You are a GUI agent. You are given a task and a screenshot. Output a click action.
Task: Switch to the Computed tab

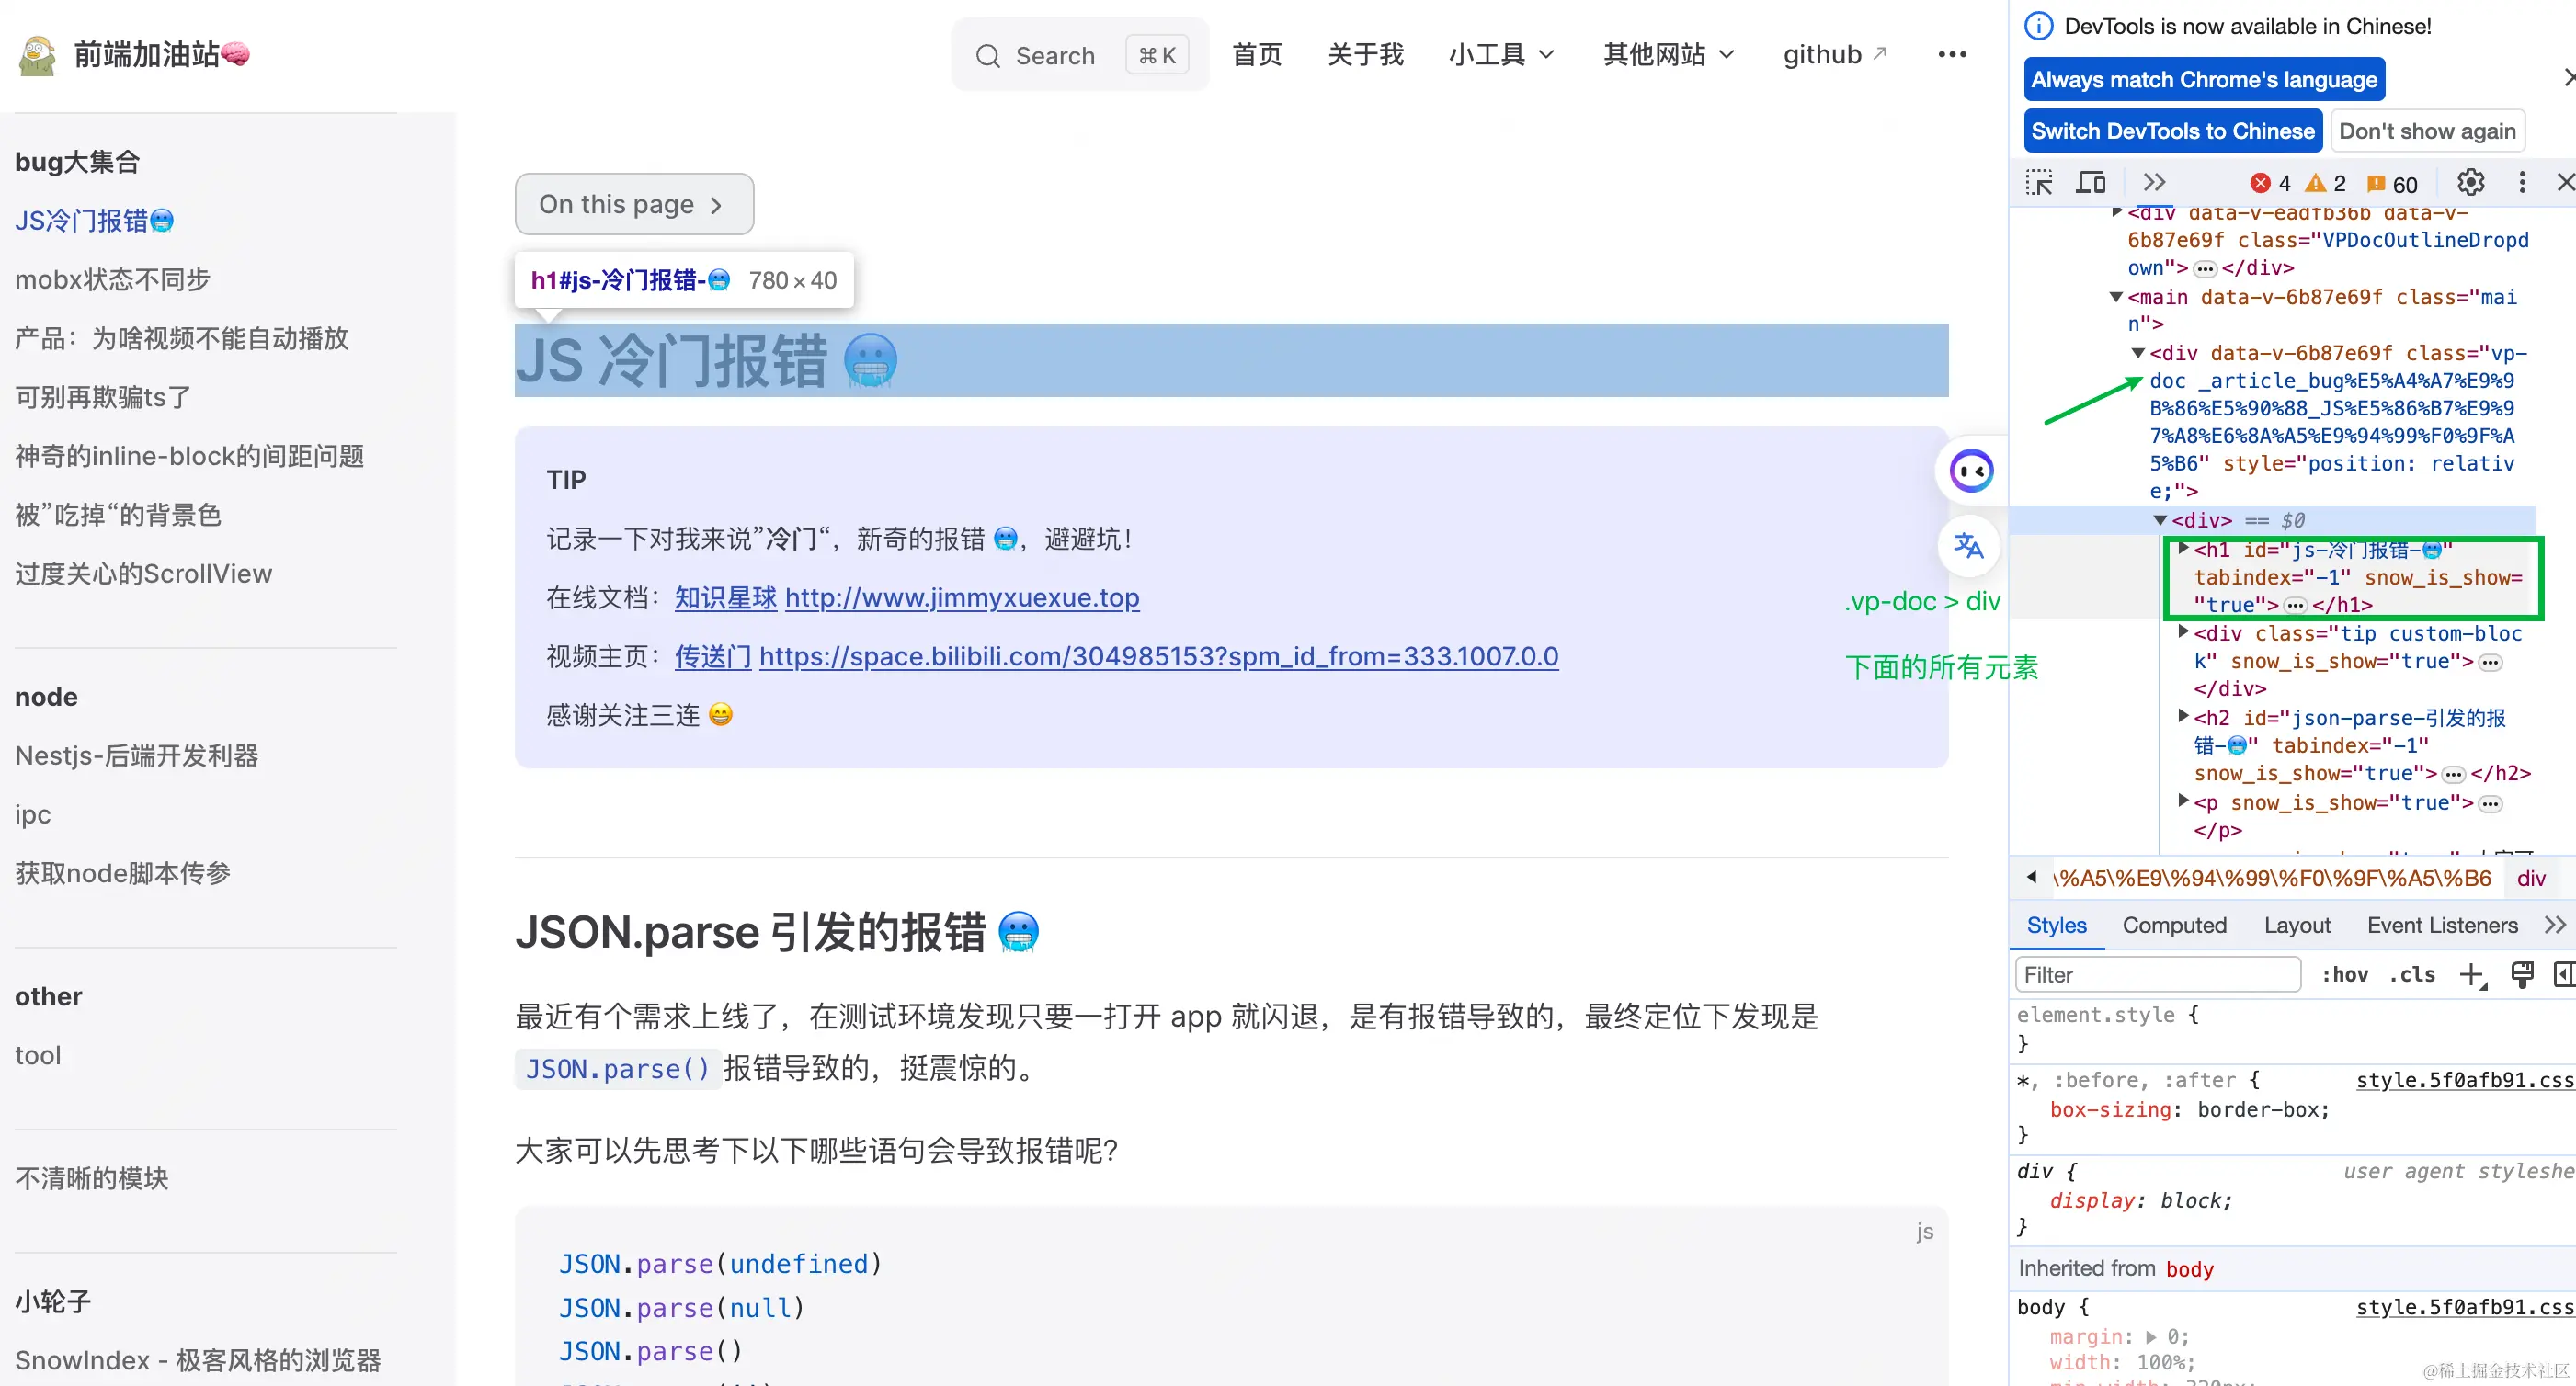pos(2175,925)
